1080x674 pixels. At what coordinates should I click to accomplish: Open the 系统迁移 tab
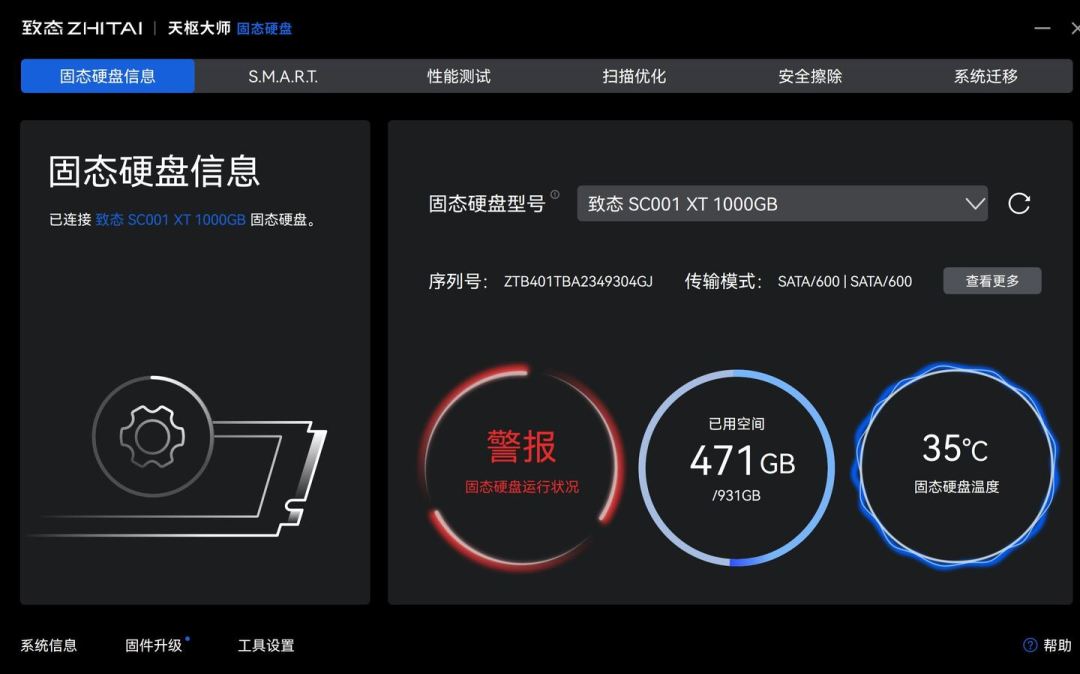(986, 76)
